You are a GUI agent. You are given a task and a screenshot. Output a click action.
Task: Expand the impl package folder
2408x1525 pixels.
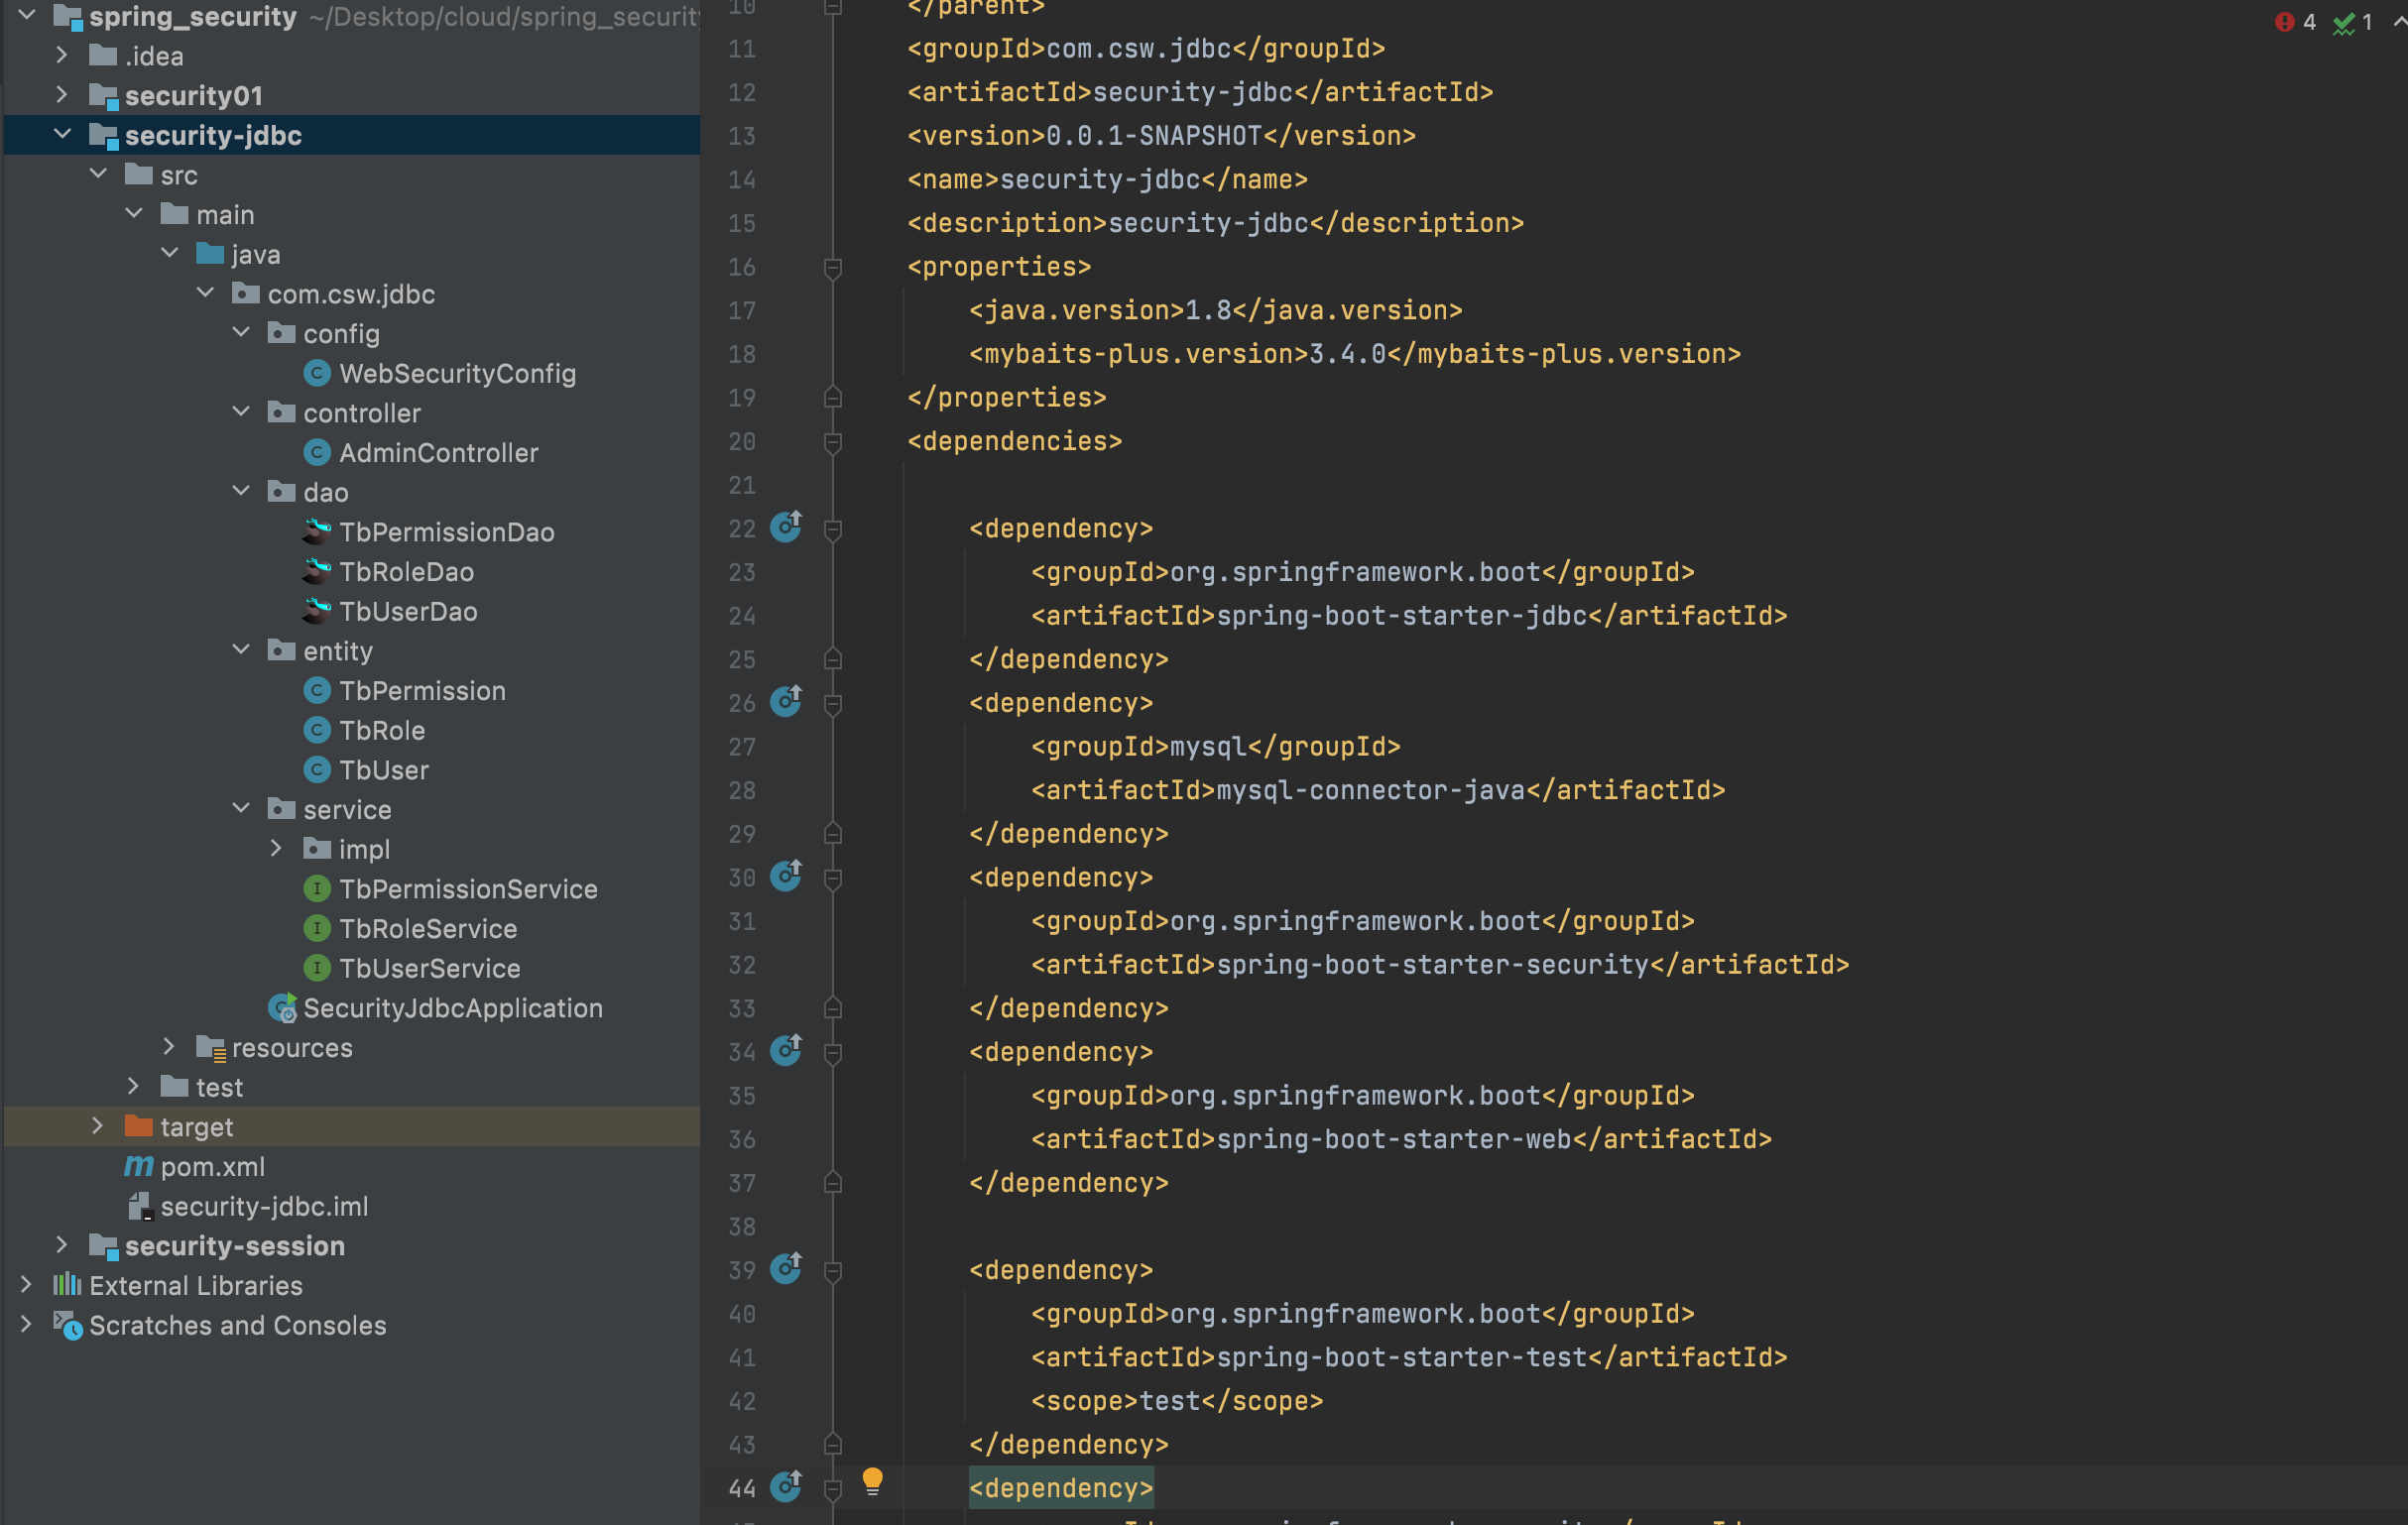[x=276, y=849]
